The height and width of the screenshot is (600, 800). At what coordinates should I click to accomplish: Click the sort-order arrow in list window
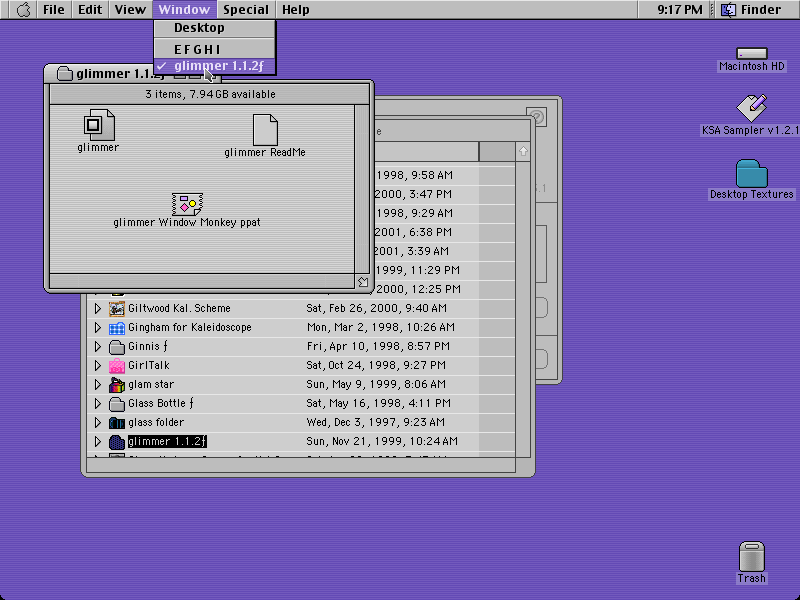point(523,152)
